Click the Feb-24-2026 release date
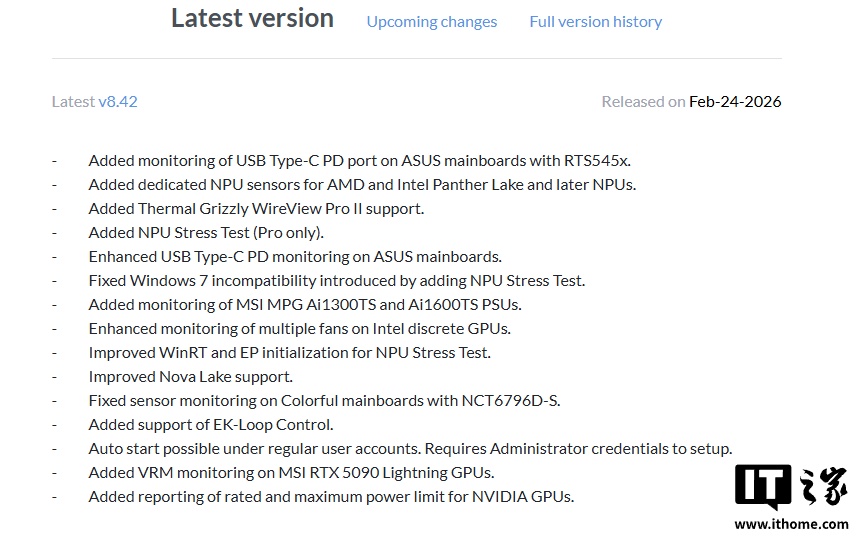The image size is (862, 540). pos(735,101)
